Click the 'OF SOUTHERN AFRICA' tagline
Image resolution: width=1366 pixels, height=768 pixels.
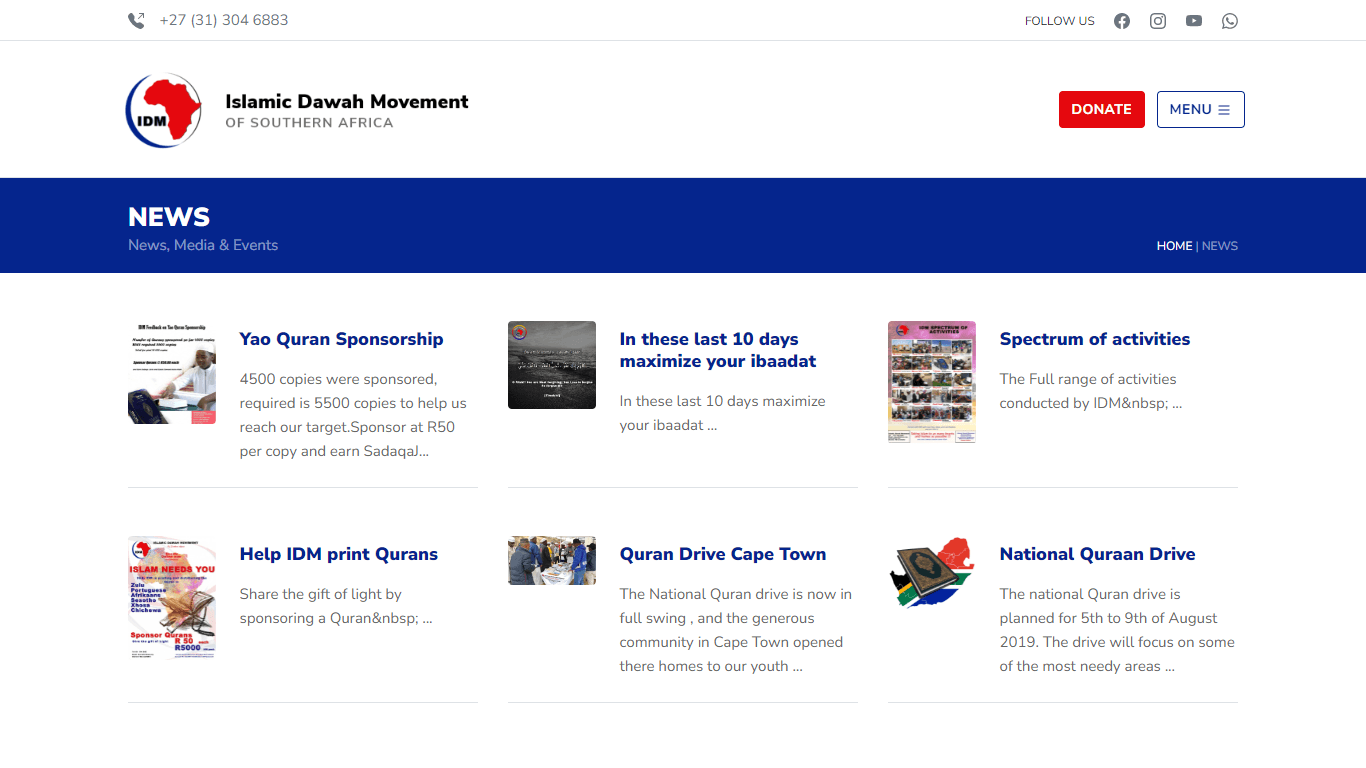point(309,123)
